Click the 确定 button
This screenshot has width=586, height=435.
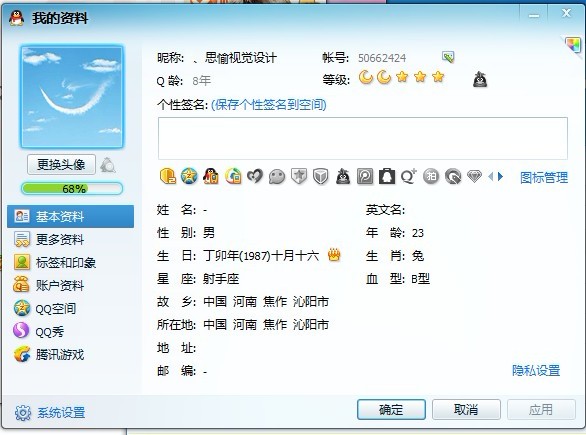point(391,410)
